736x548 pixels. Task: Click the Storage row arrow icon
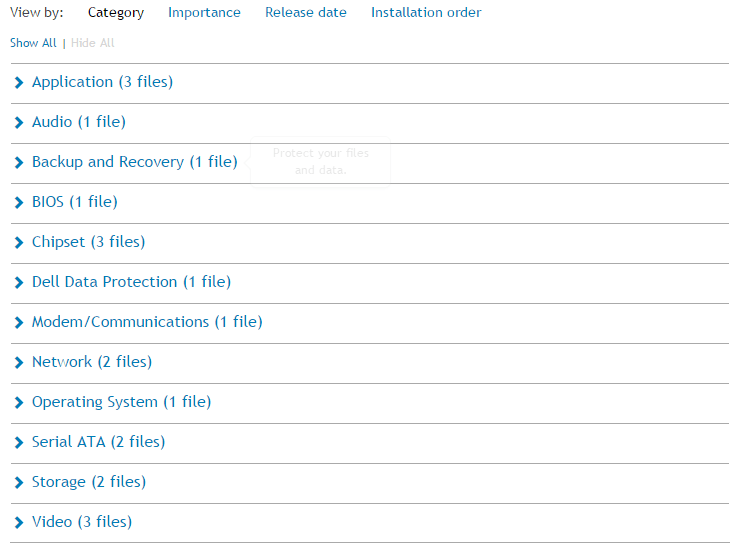click(19, 482)
